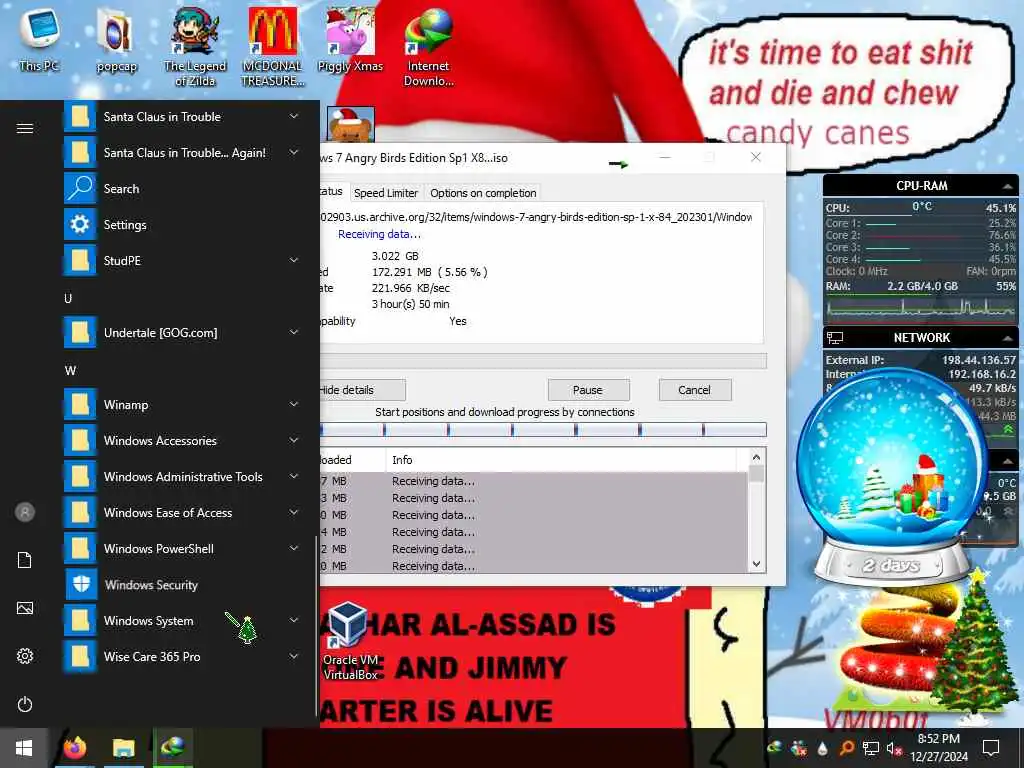This screenshot has height=768, width=1024.
Task: Click the magnifier search tray icon
Action: tap(846, 748)
